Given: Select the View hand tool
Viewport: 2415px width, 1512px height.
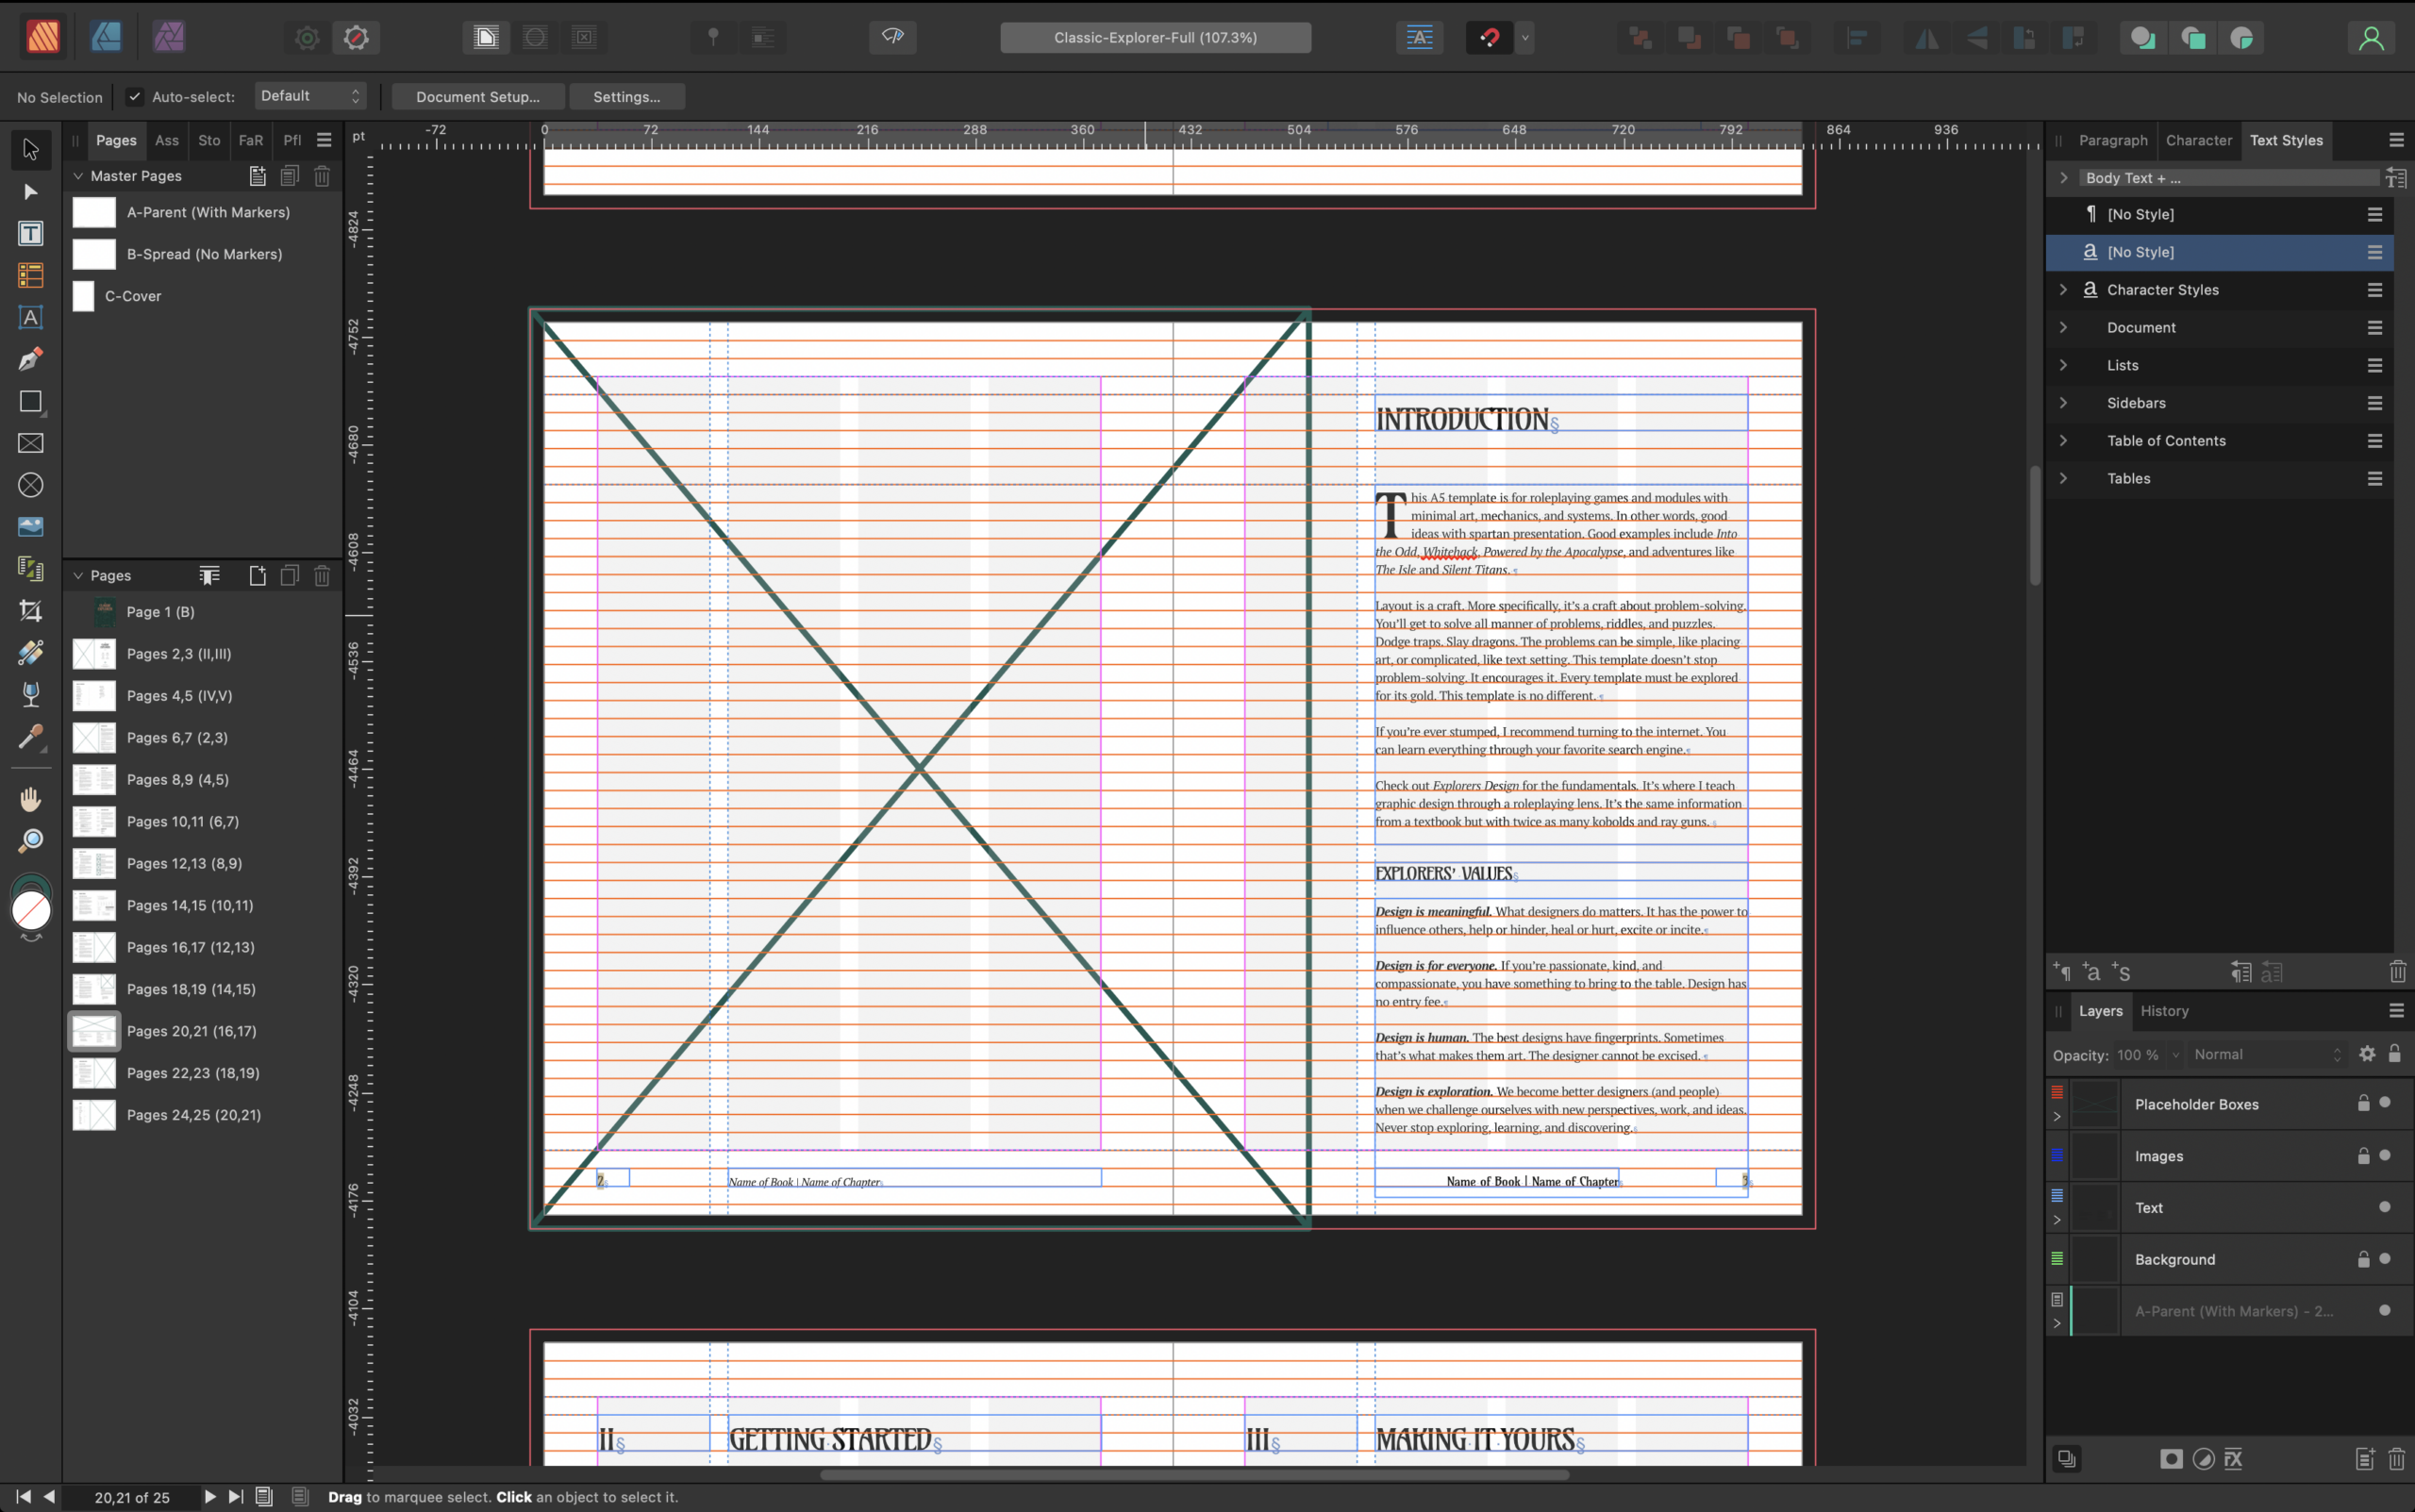Looking at the screenshot, I should (x=30, y=799).
